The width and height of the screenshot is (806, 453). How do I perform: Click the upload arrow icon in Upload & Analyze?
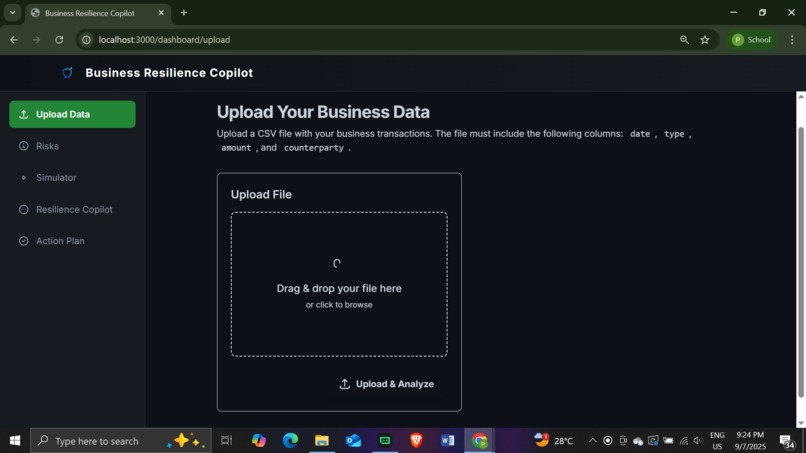[x=344, y=384]
